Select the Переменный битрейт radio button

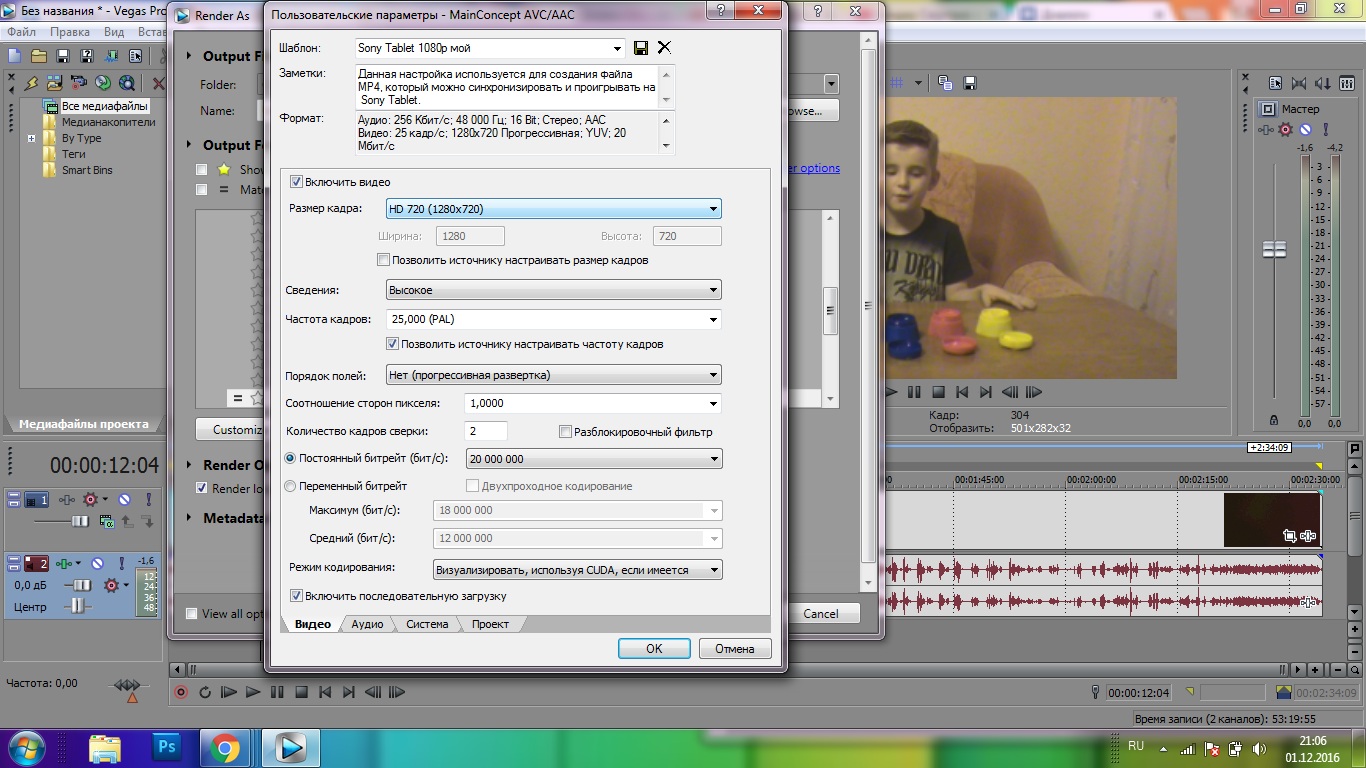click(x=291, y=486)
